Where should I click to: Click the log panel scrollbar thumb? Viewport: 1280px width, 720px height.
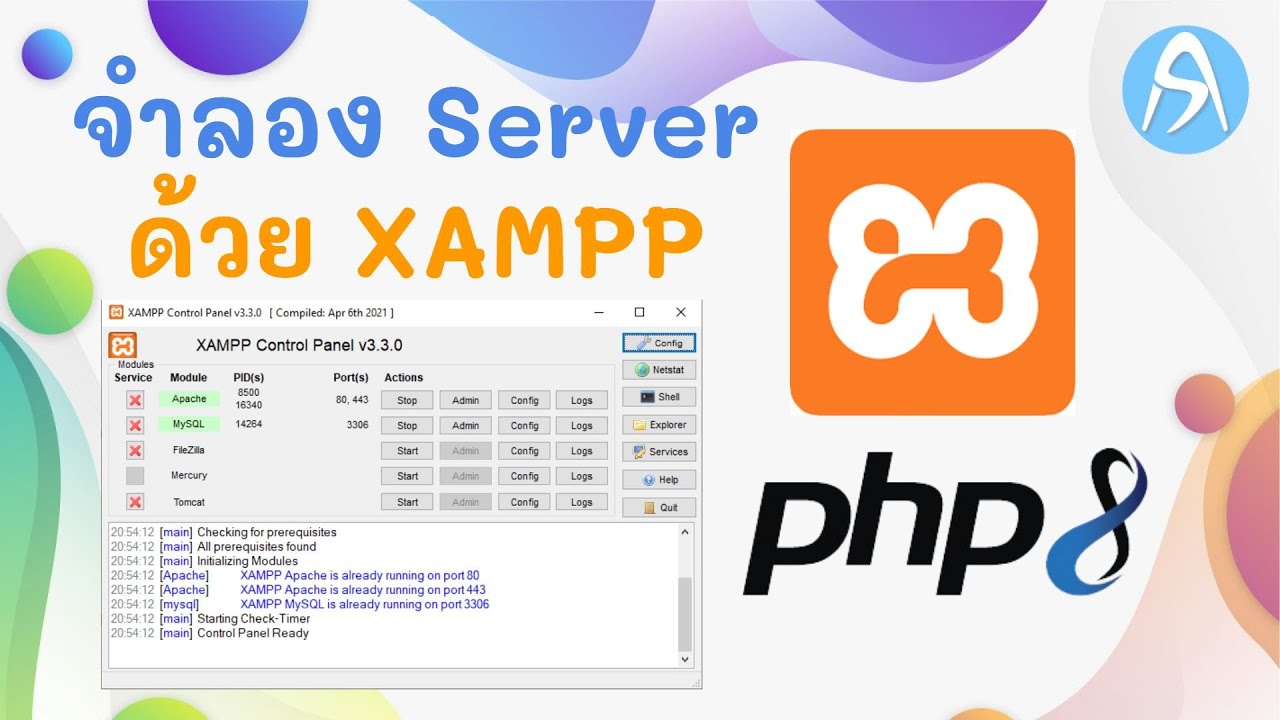click(685, 614)
